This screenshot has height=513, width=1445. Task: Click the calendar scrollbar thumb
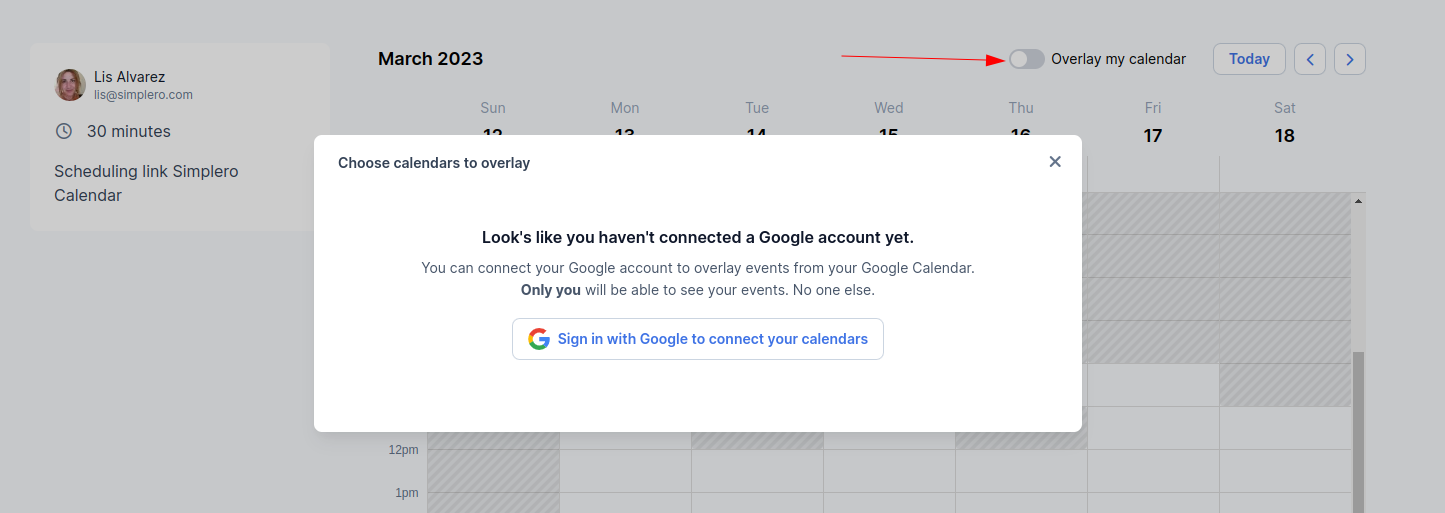[x=1358, y=432]
